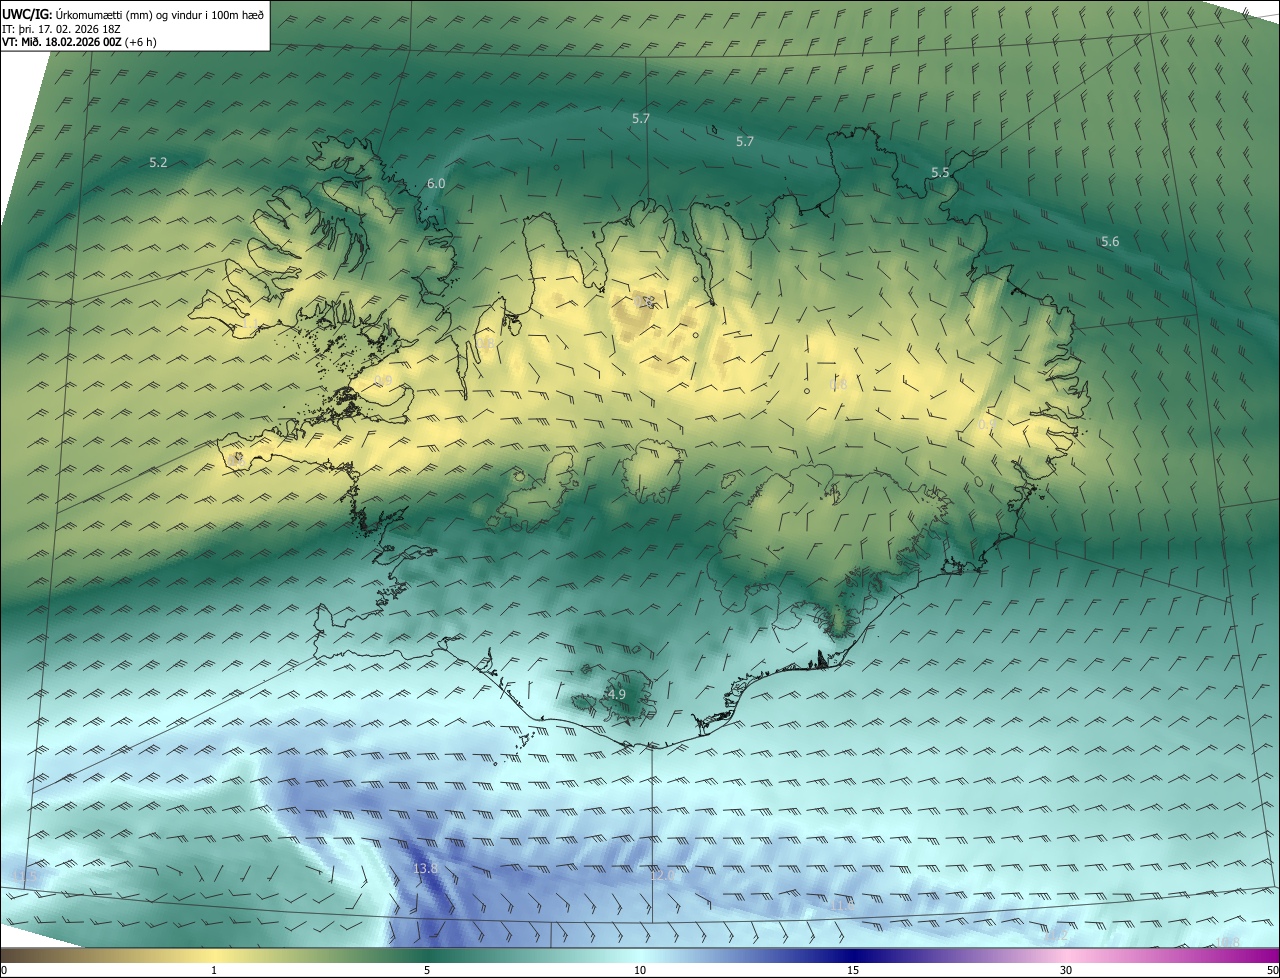Click the color scale tick label 5
1280x978 pixels.
tap(427, 970)
